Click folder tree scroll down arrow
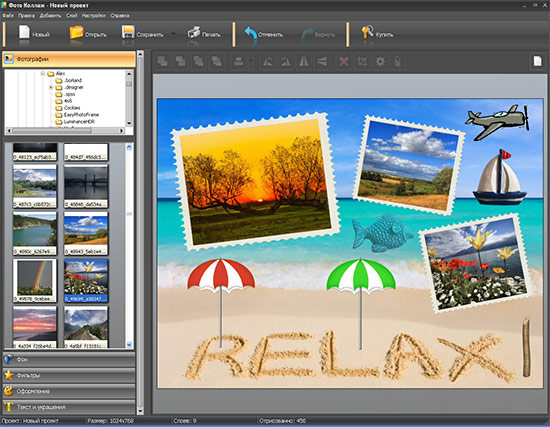 129,123
